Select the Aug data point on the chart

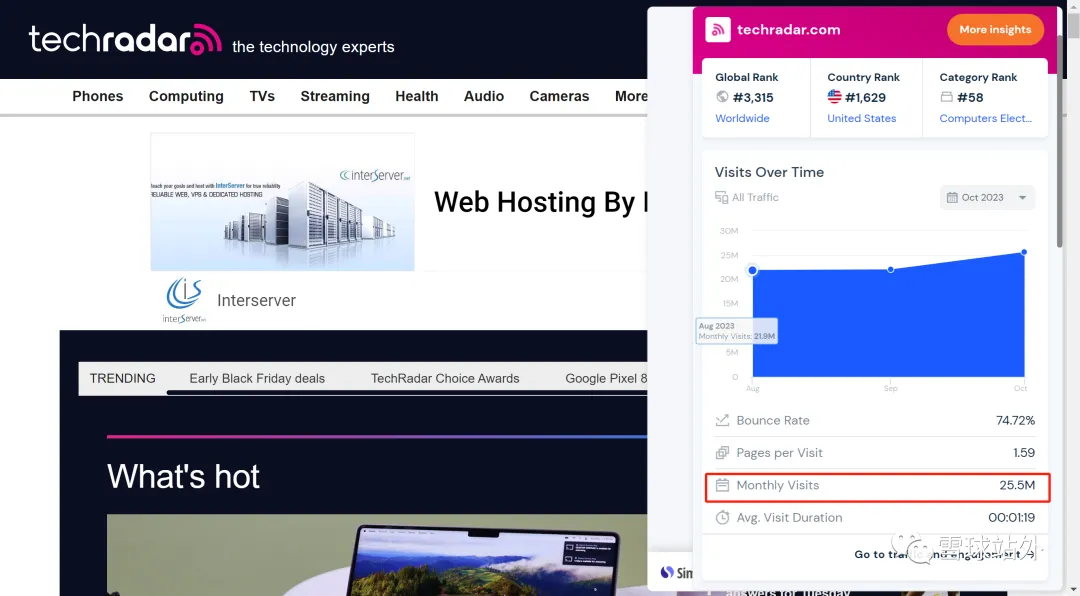[x=753, y=270]
